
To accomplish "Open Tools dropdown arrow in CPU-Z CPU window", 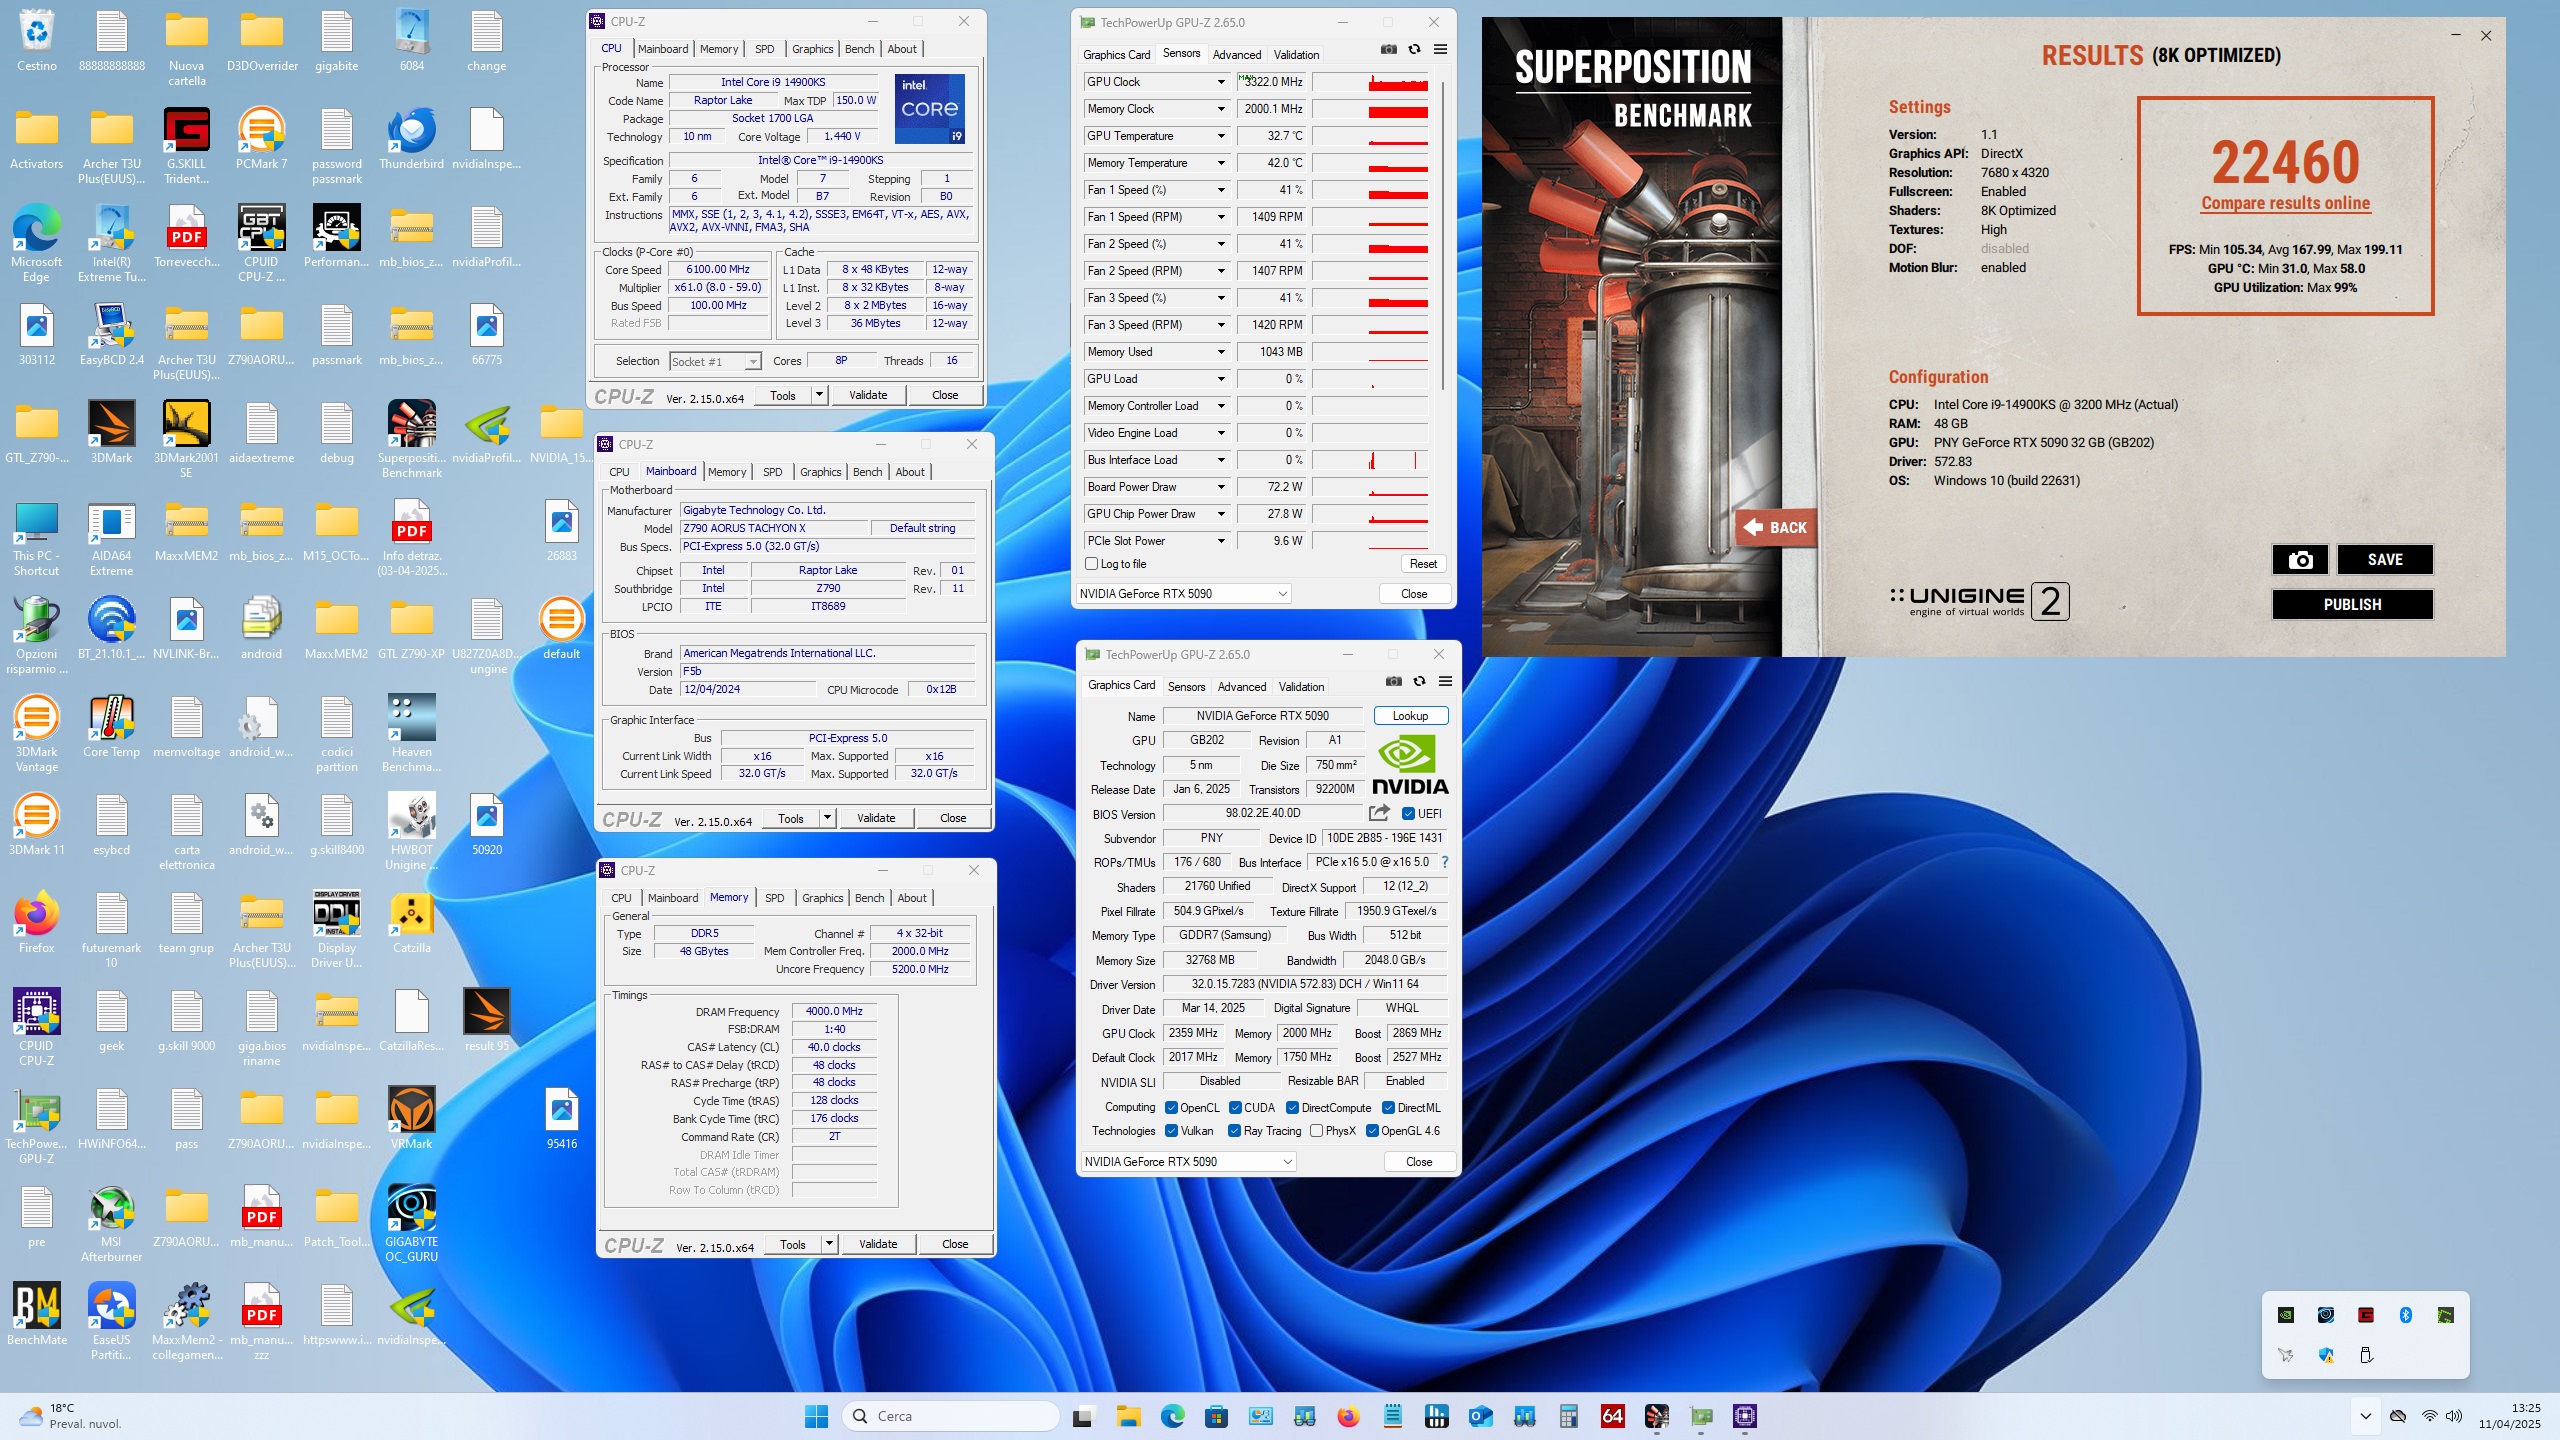I will [819, 395].
